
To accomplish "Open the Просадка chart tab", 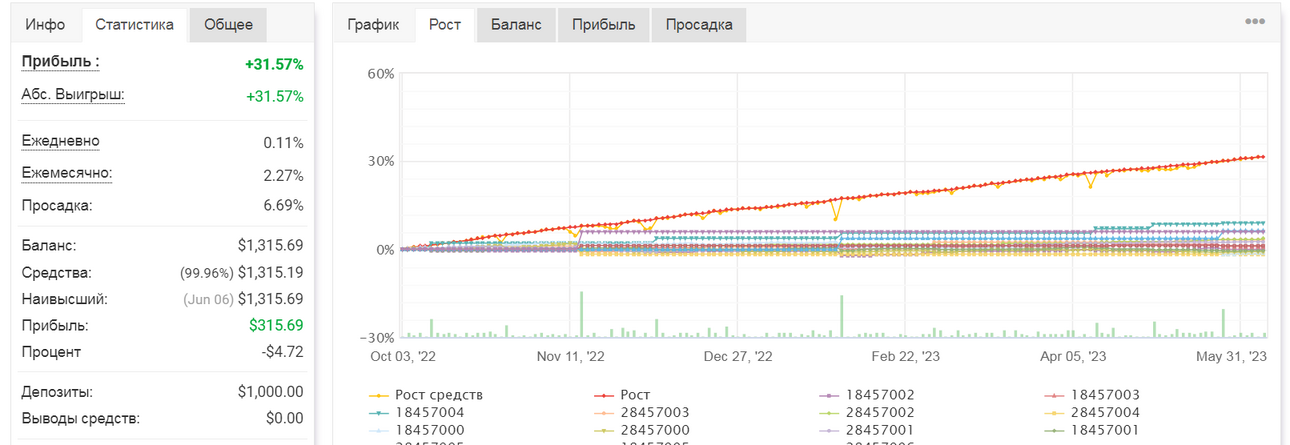I will coord(699,25).
